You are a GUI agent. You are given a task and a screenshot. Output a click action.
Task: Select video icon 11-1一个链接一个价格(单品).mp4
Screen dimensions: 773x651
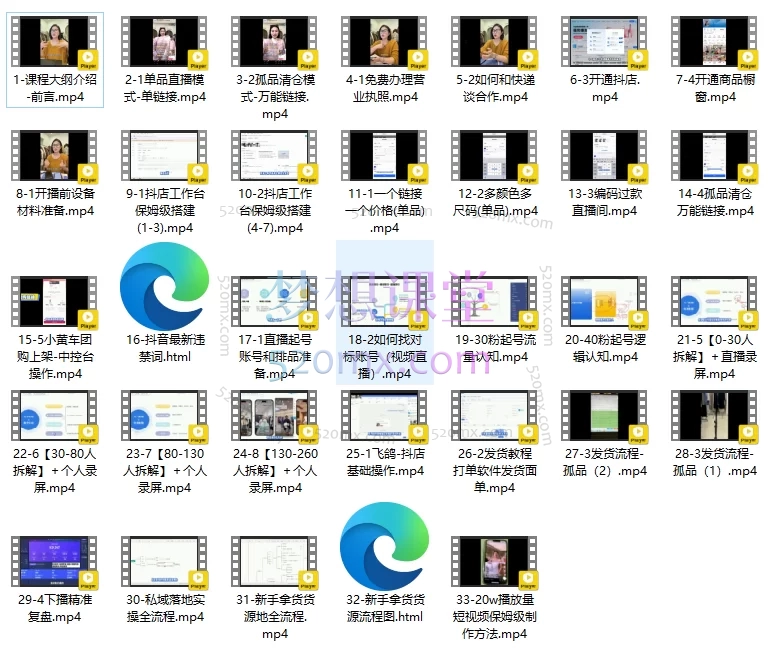coord(384,156)
